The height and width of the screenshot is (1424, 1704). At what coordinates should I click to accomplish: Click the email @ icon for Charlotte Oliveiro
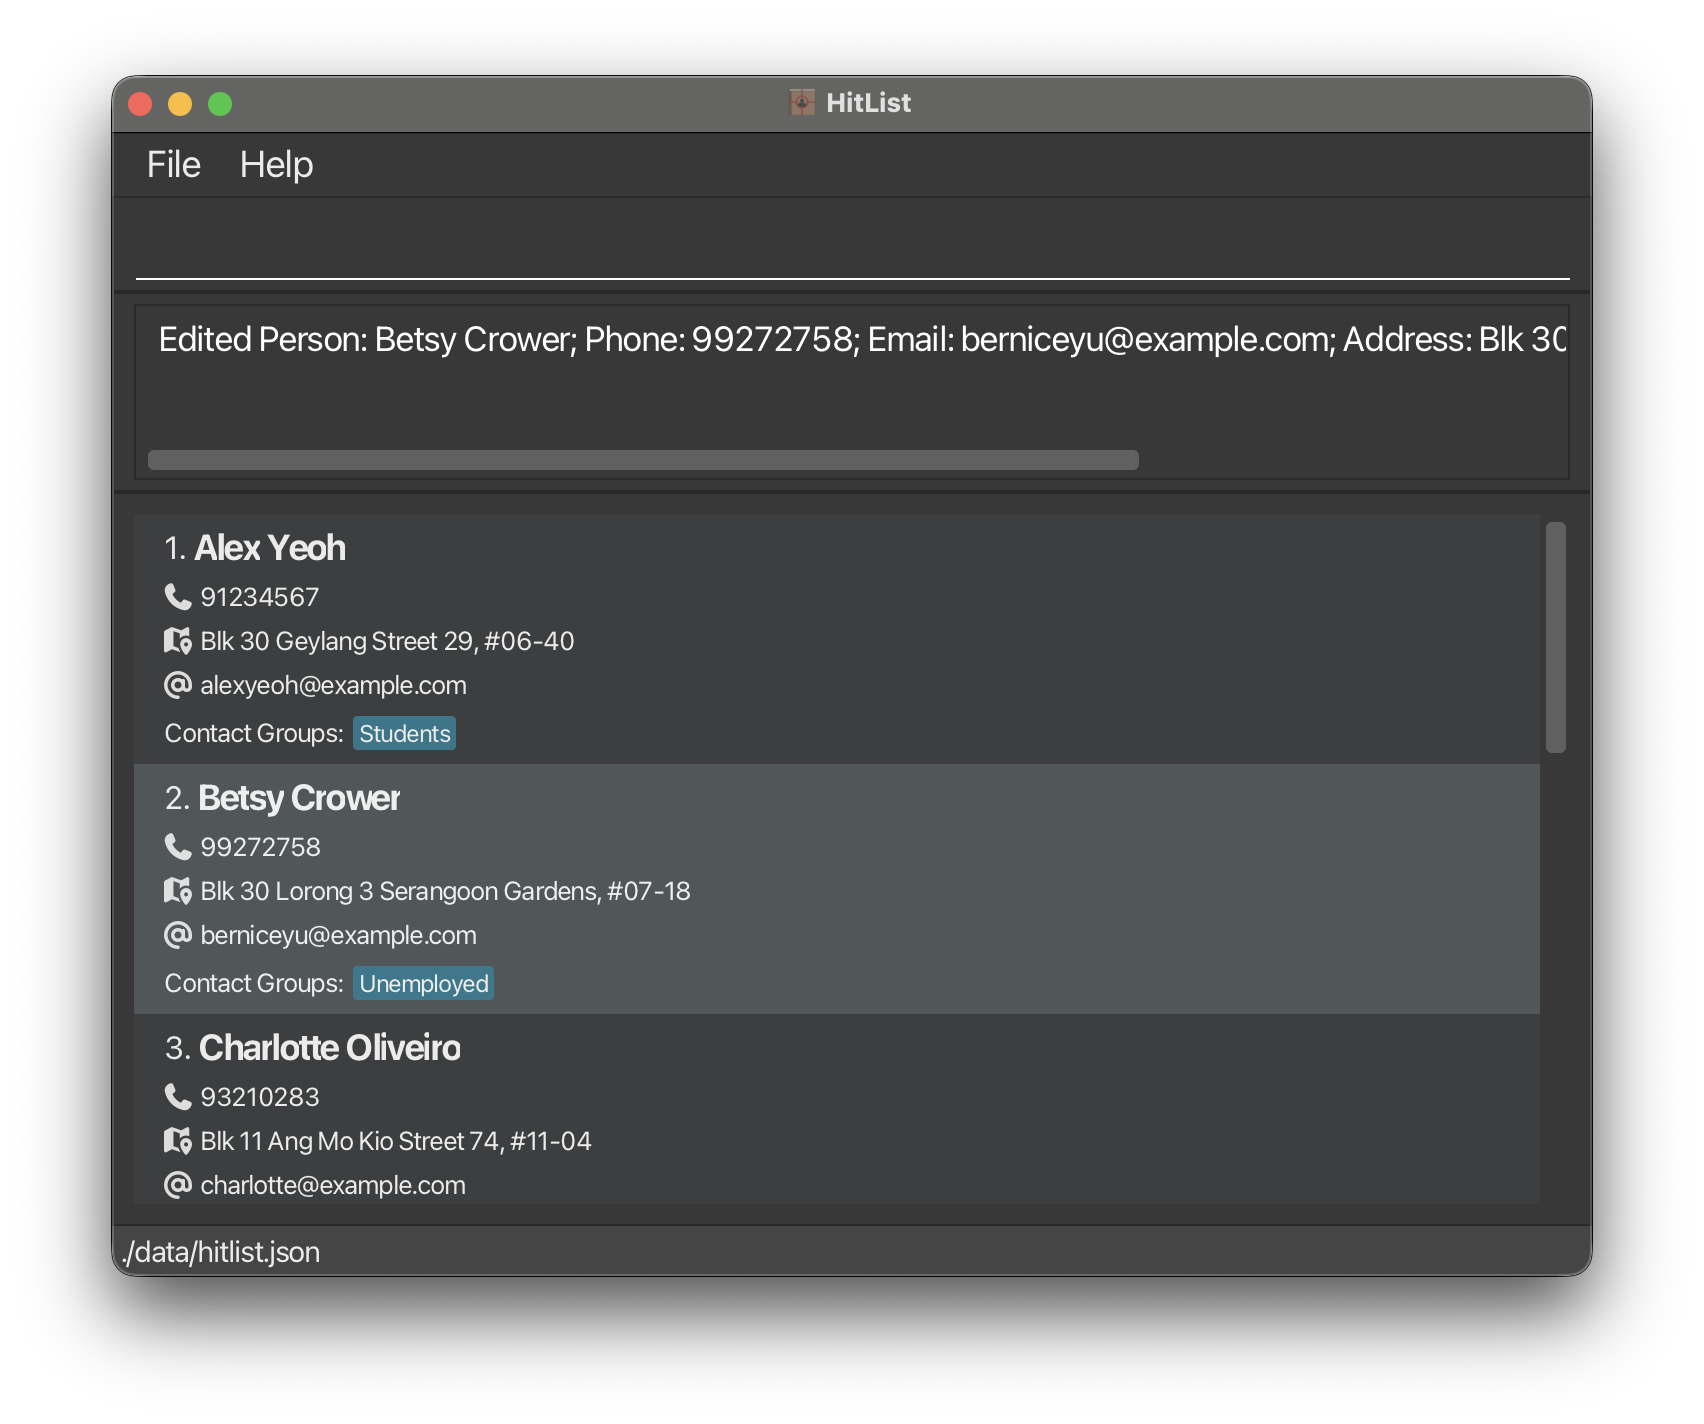pos(177,1185)
